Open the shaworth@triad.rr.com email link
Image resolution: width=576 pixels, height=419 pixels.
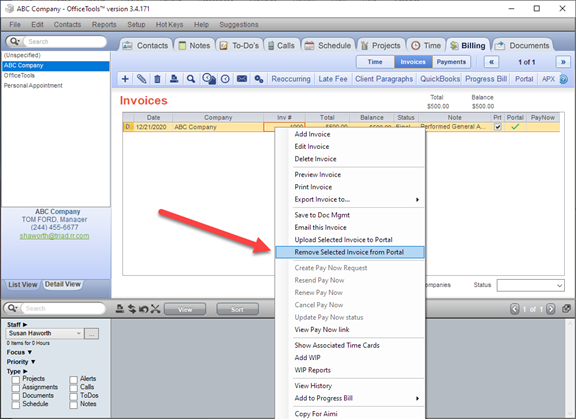(54, 236)
